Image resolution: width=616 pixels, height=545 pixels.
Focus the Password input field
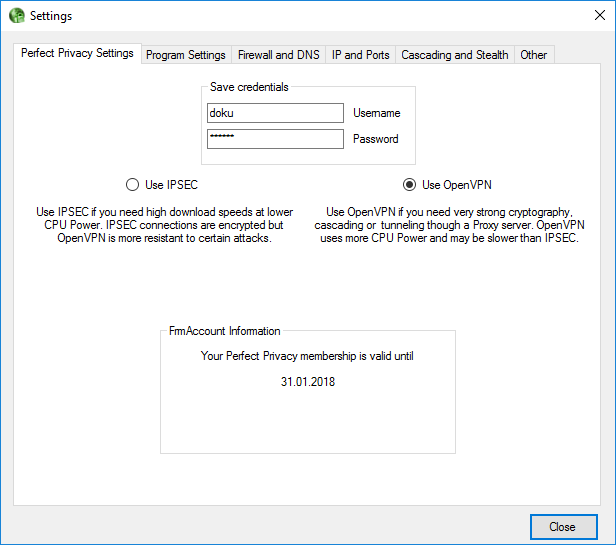click(x=275, y=139)
